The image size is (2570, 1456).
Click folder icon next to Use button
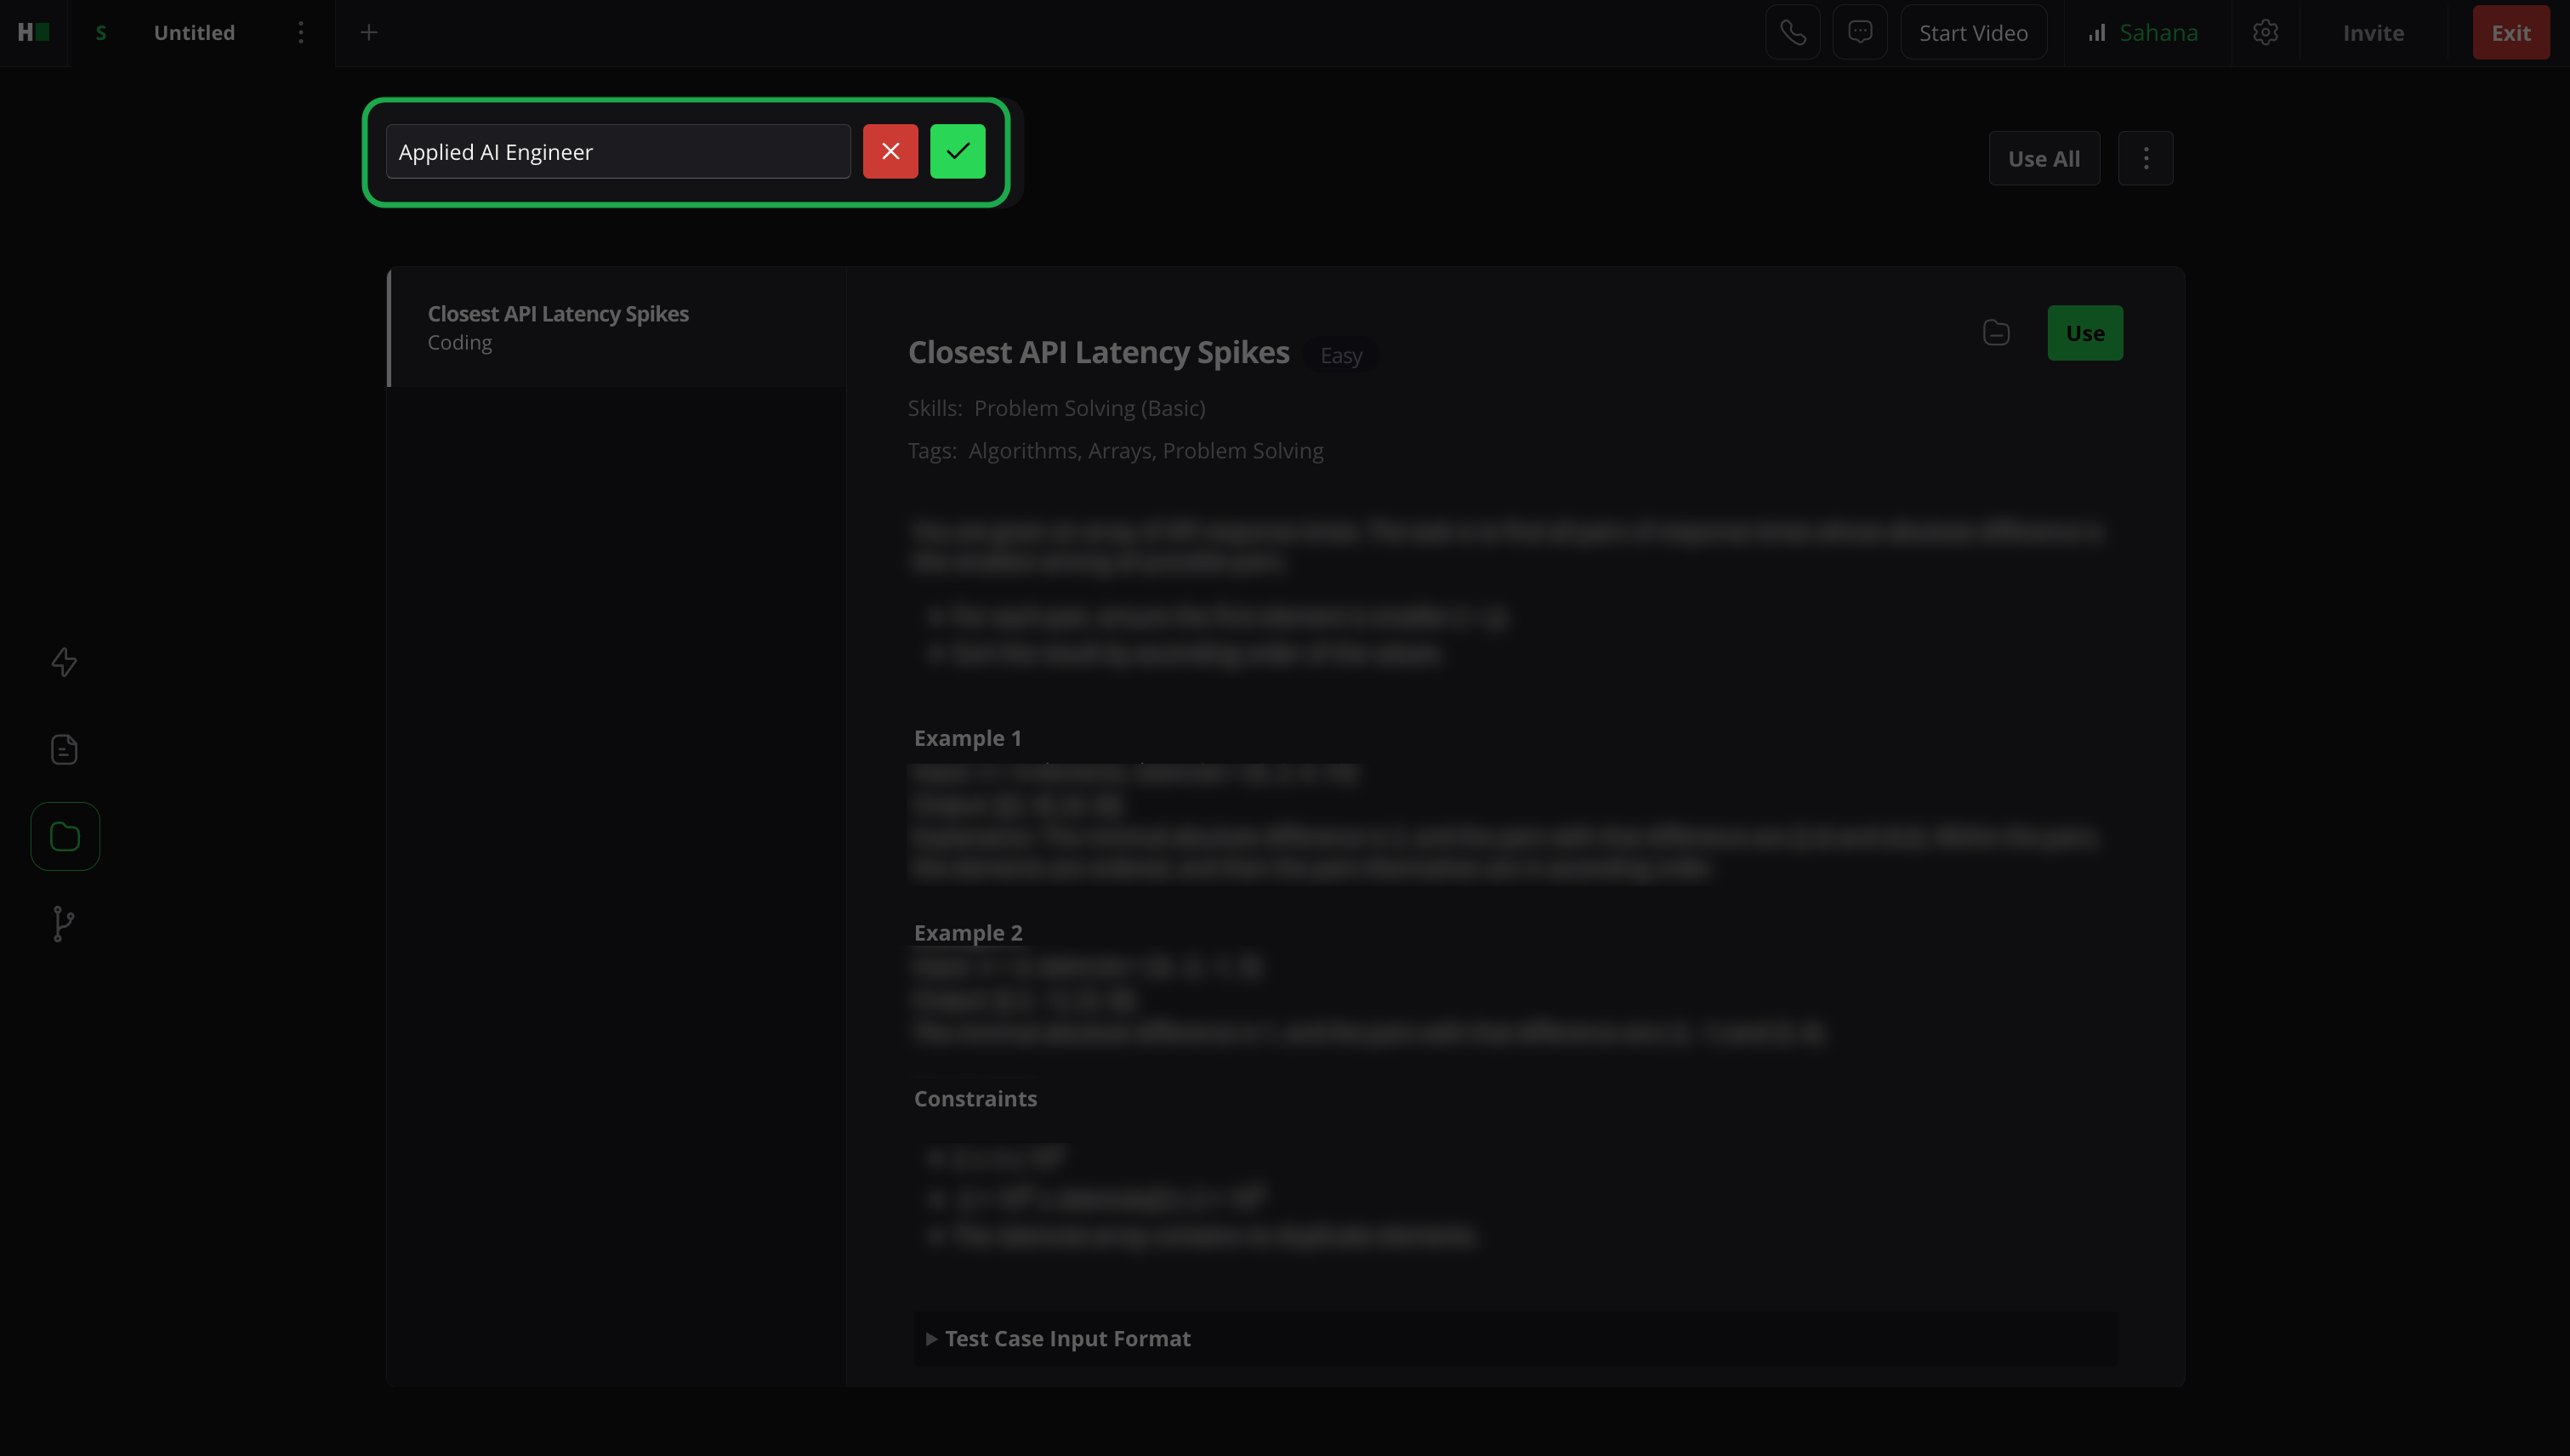click(1996, 333)
